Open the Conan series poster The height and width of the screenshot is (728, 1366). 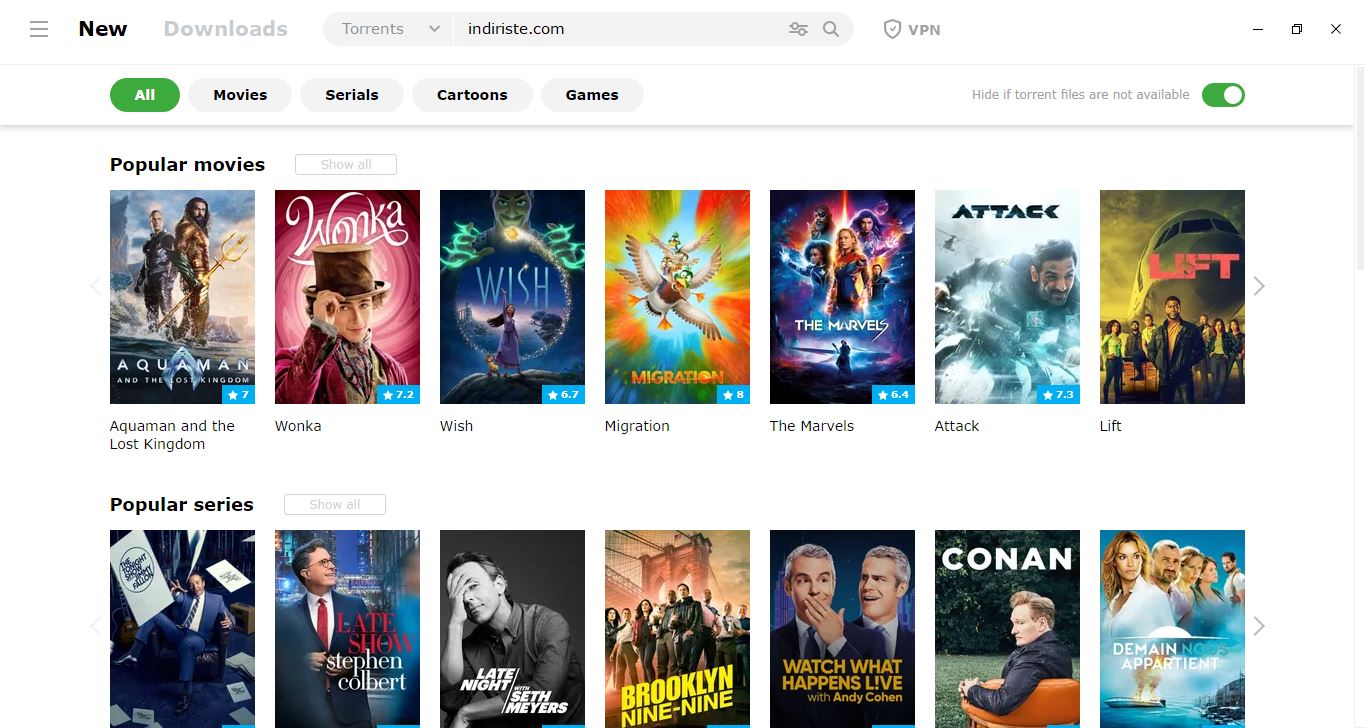click(x=1007, y=629)
